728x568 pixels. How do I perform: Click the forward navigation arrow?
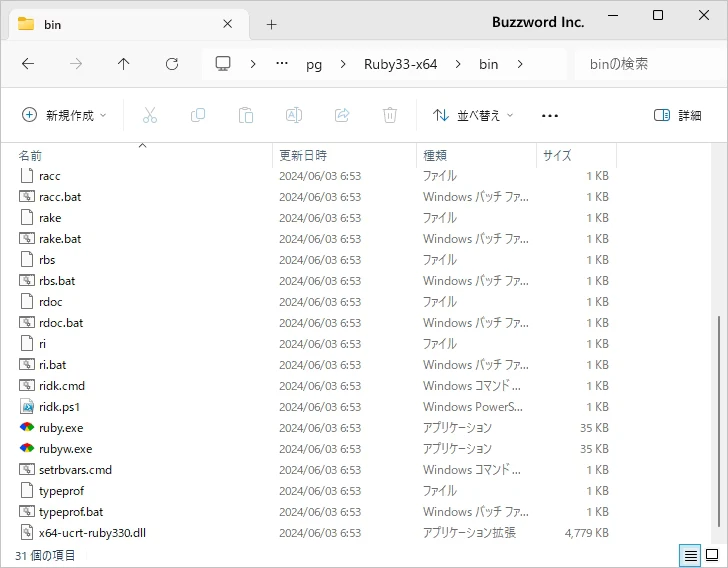(x=76, y=64)
